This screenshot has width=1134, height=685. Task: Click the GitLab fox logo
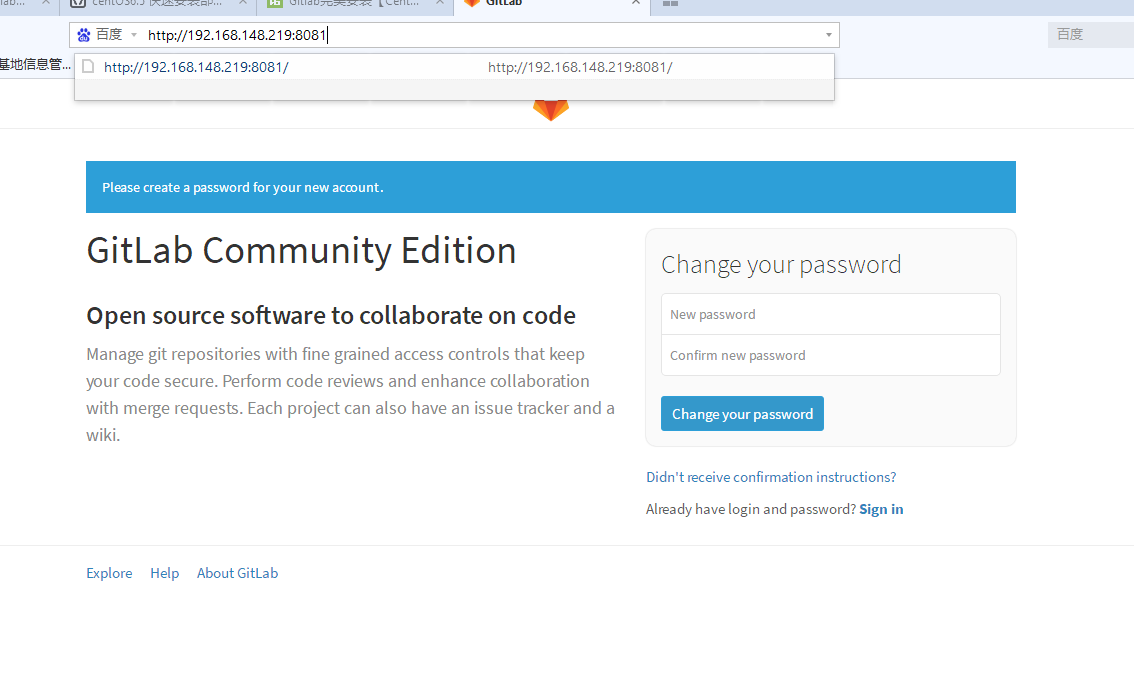[551, 109]
